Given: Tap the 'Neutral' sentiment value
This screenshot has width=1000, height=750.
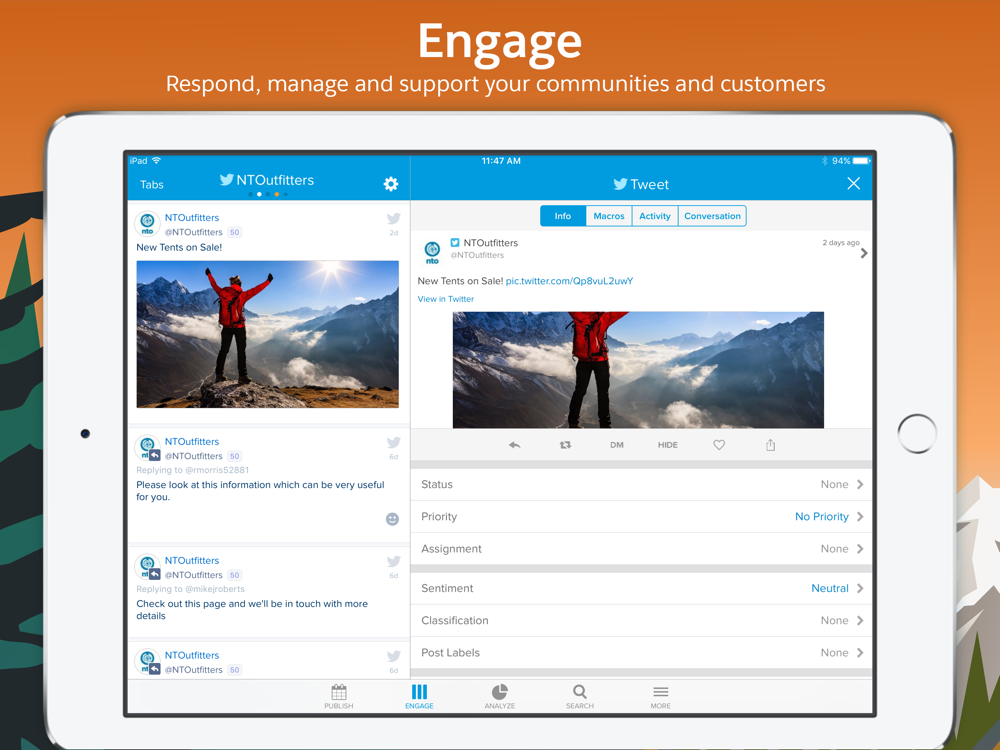Looking at the screenshot, I should click(830, 588).
